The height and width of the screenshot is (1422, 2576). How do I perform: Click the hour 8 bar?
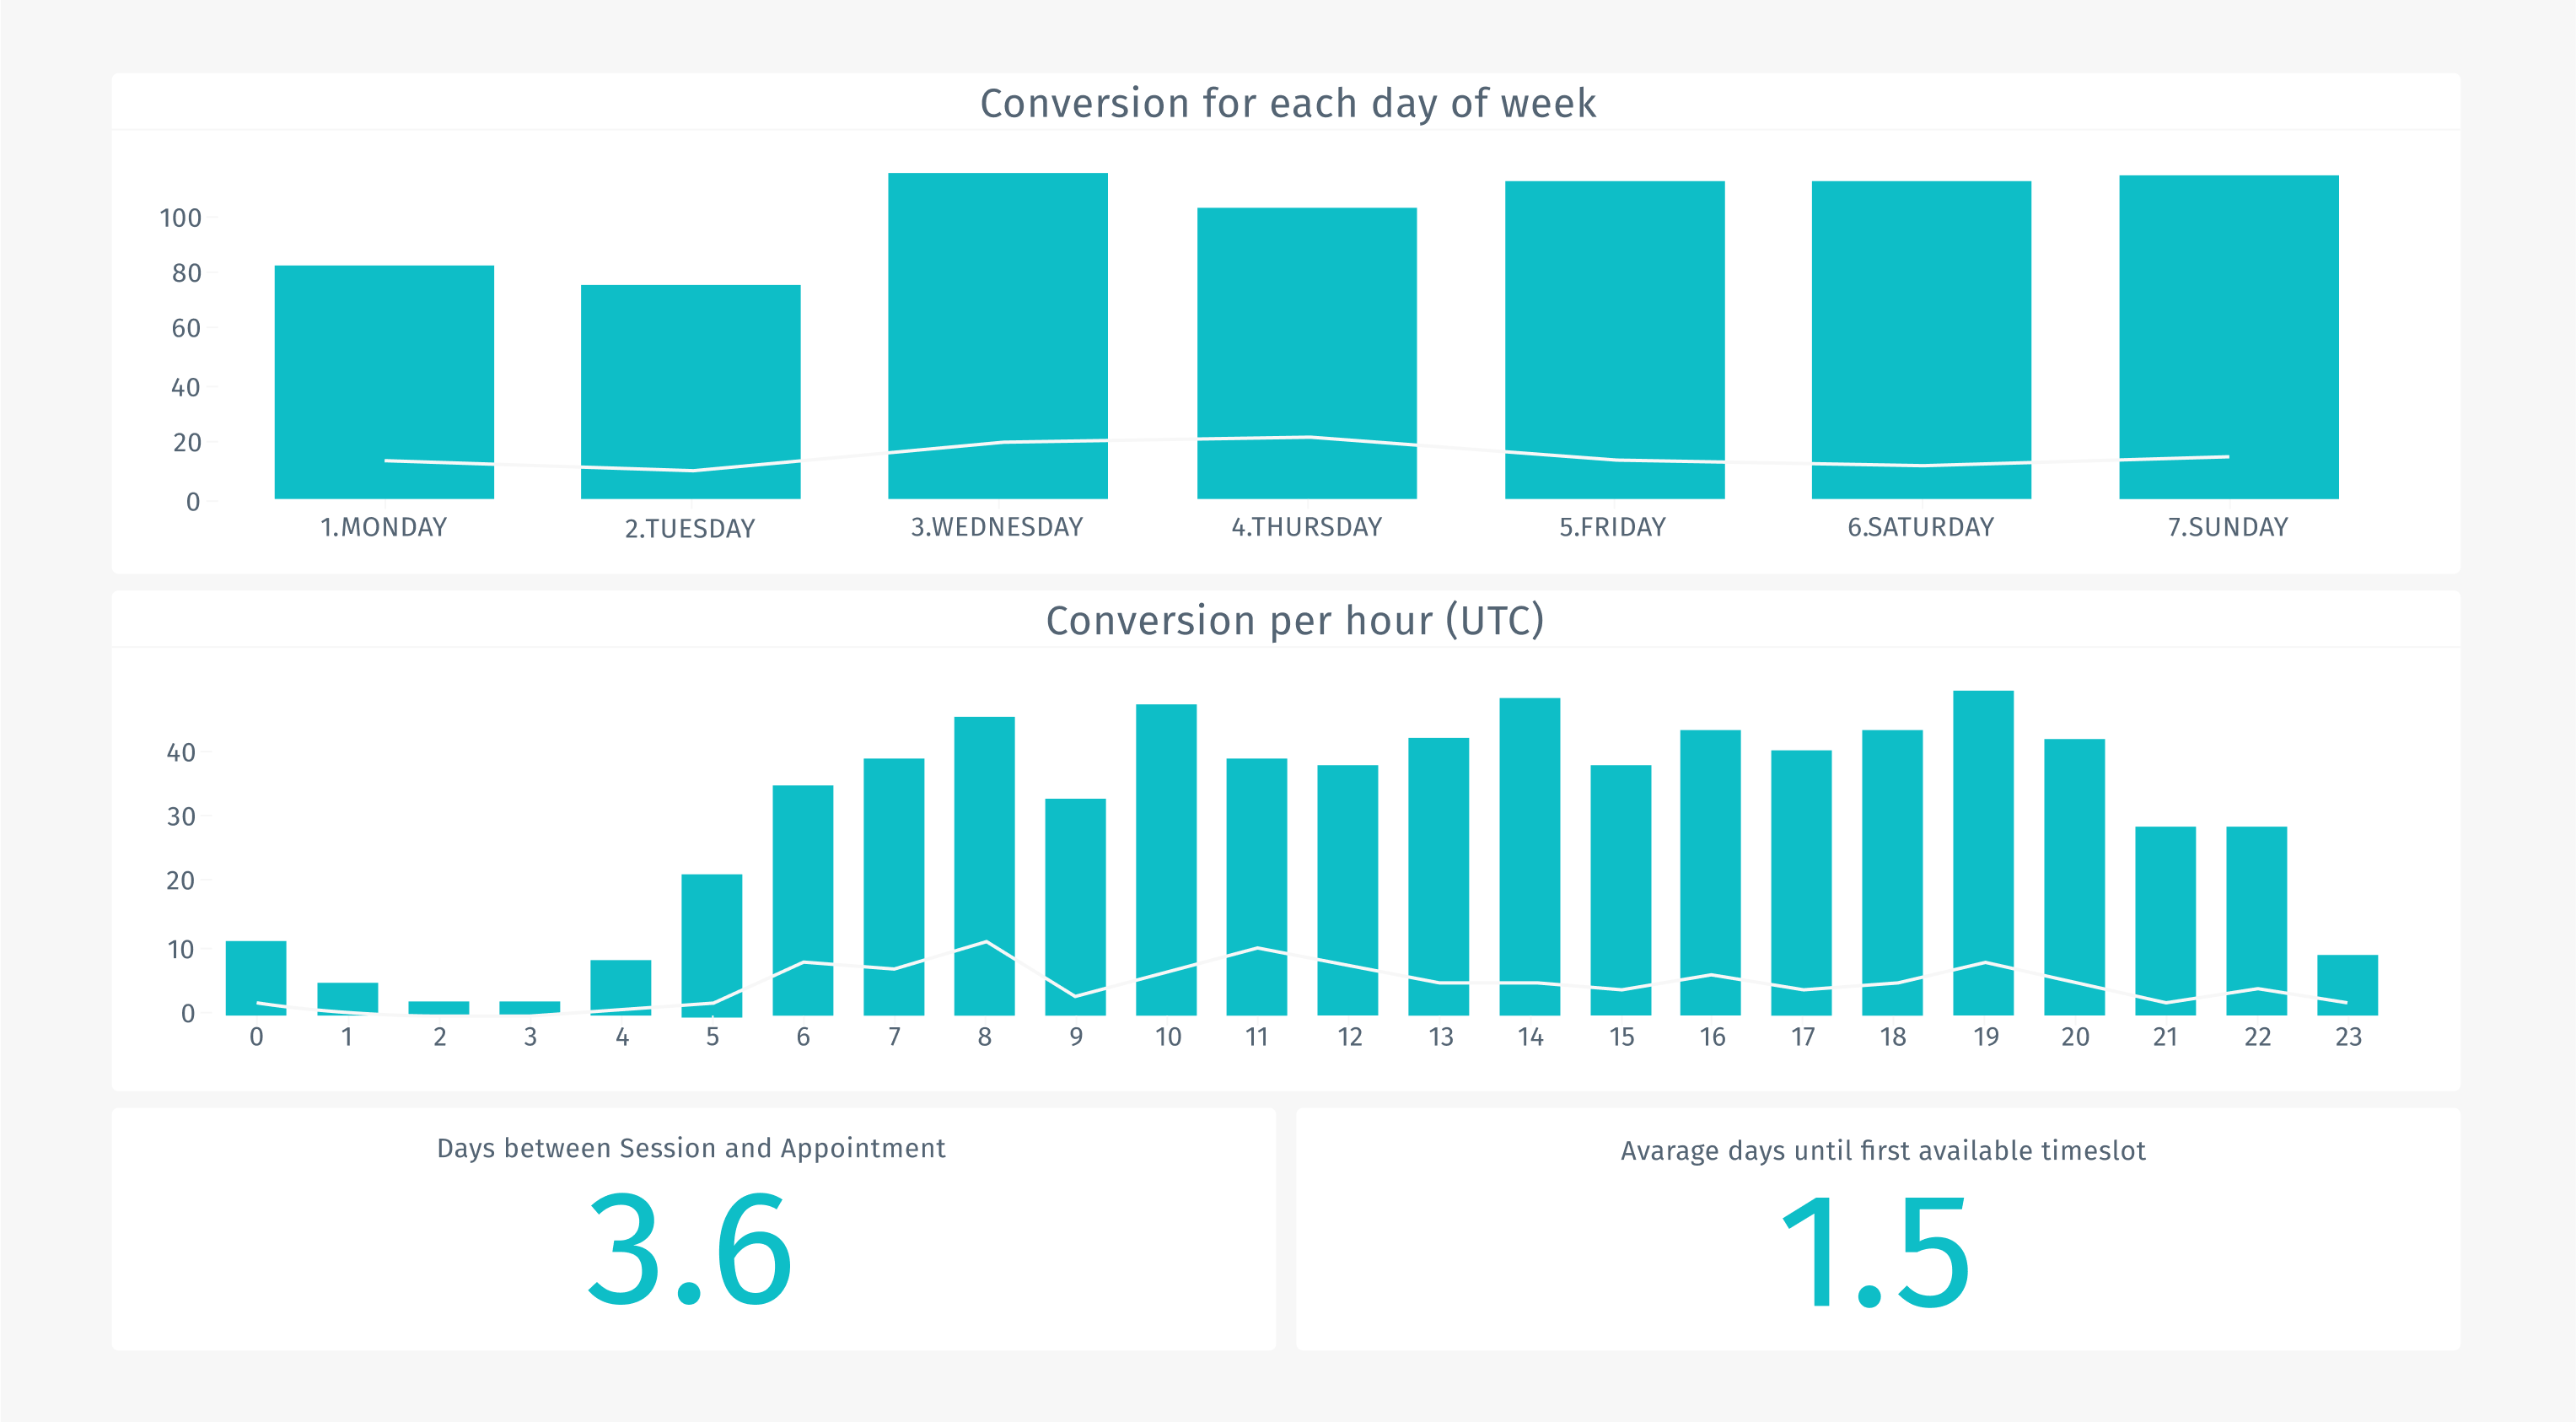point(985,866)
